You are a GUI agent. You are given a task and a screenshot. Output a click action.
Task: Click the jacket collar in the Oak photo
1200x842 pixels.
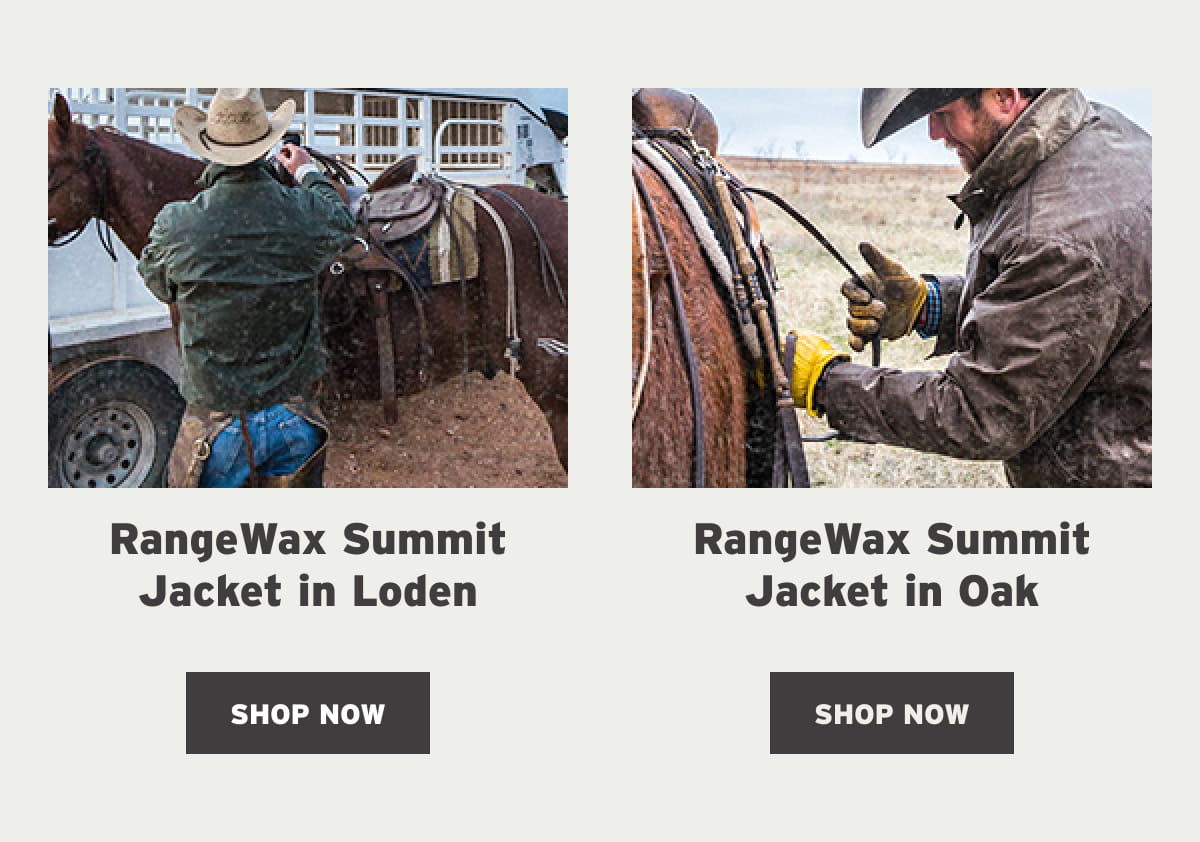[1010, 160]
